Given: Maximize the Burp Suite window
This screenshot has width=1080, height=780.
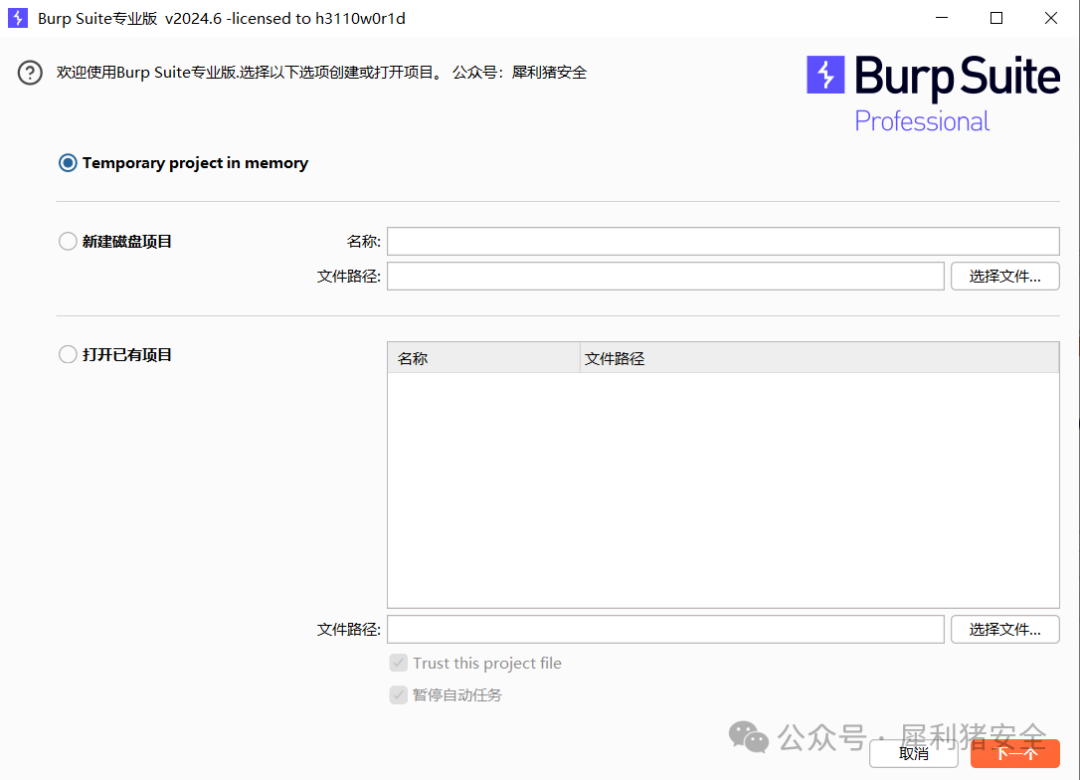Looking at the screenshot, I should pyautogui.click(x=996, y=18).
